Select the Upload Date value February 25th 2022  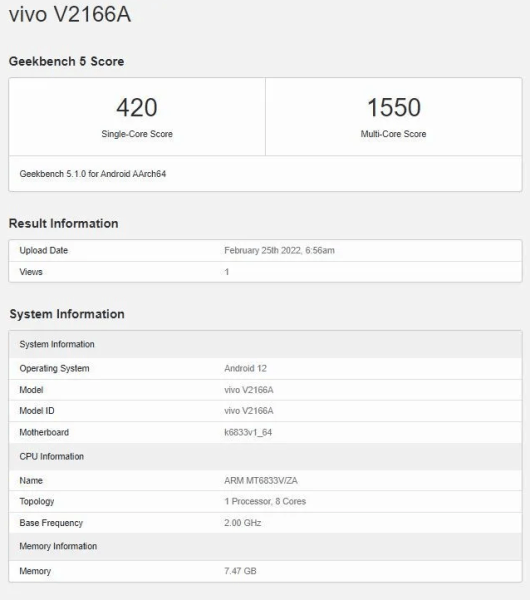[x=279, y=250]
